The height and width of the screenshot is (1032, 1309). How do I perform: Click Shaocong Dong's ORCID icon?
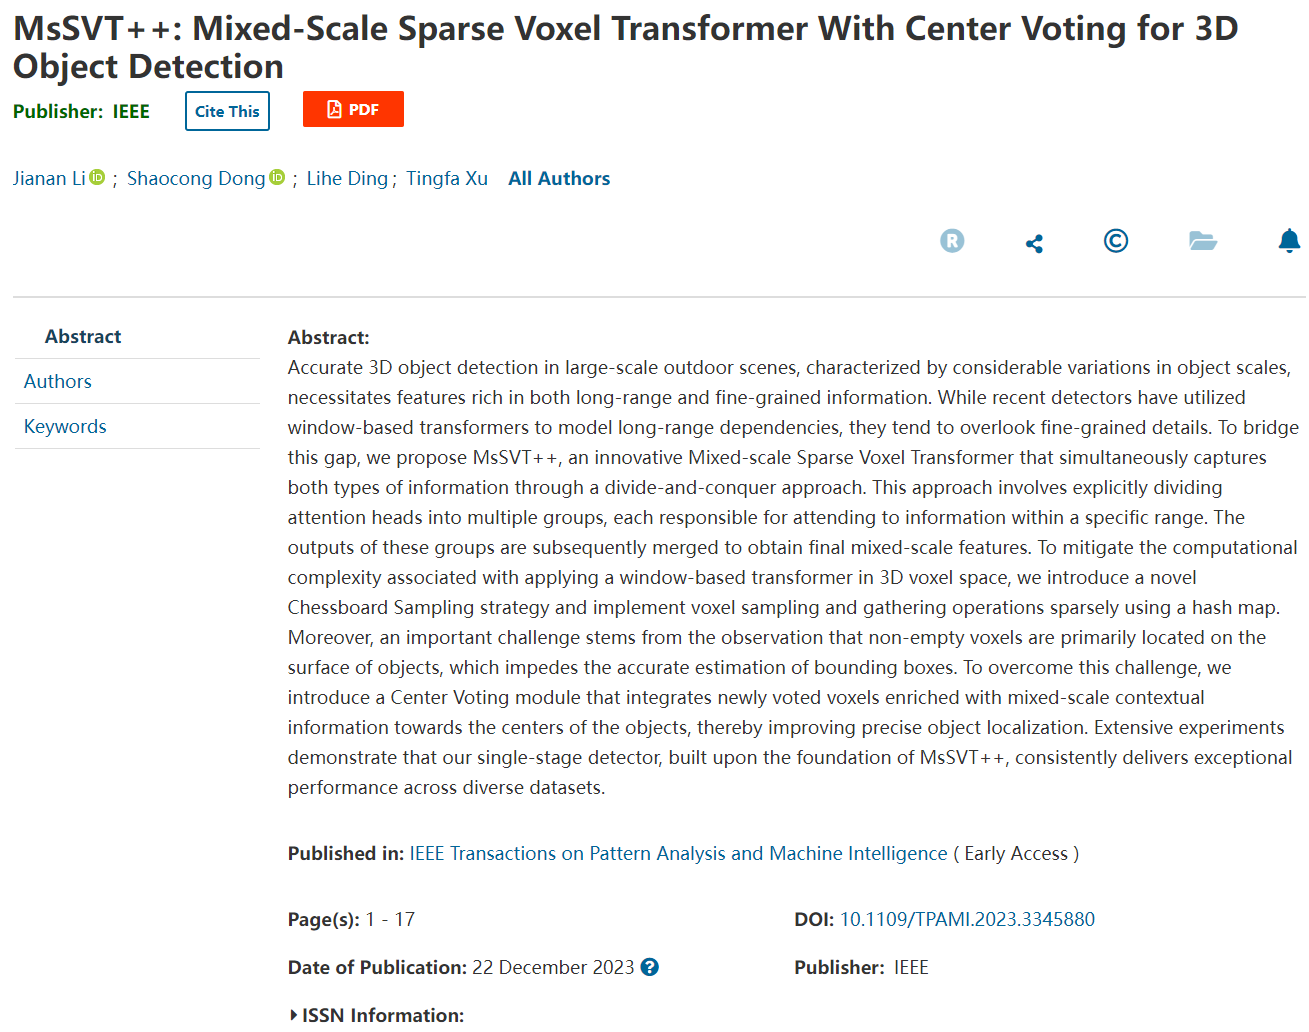click(x=277, y=177)
